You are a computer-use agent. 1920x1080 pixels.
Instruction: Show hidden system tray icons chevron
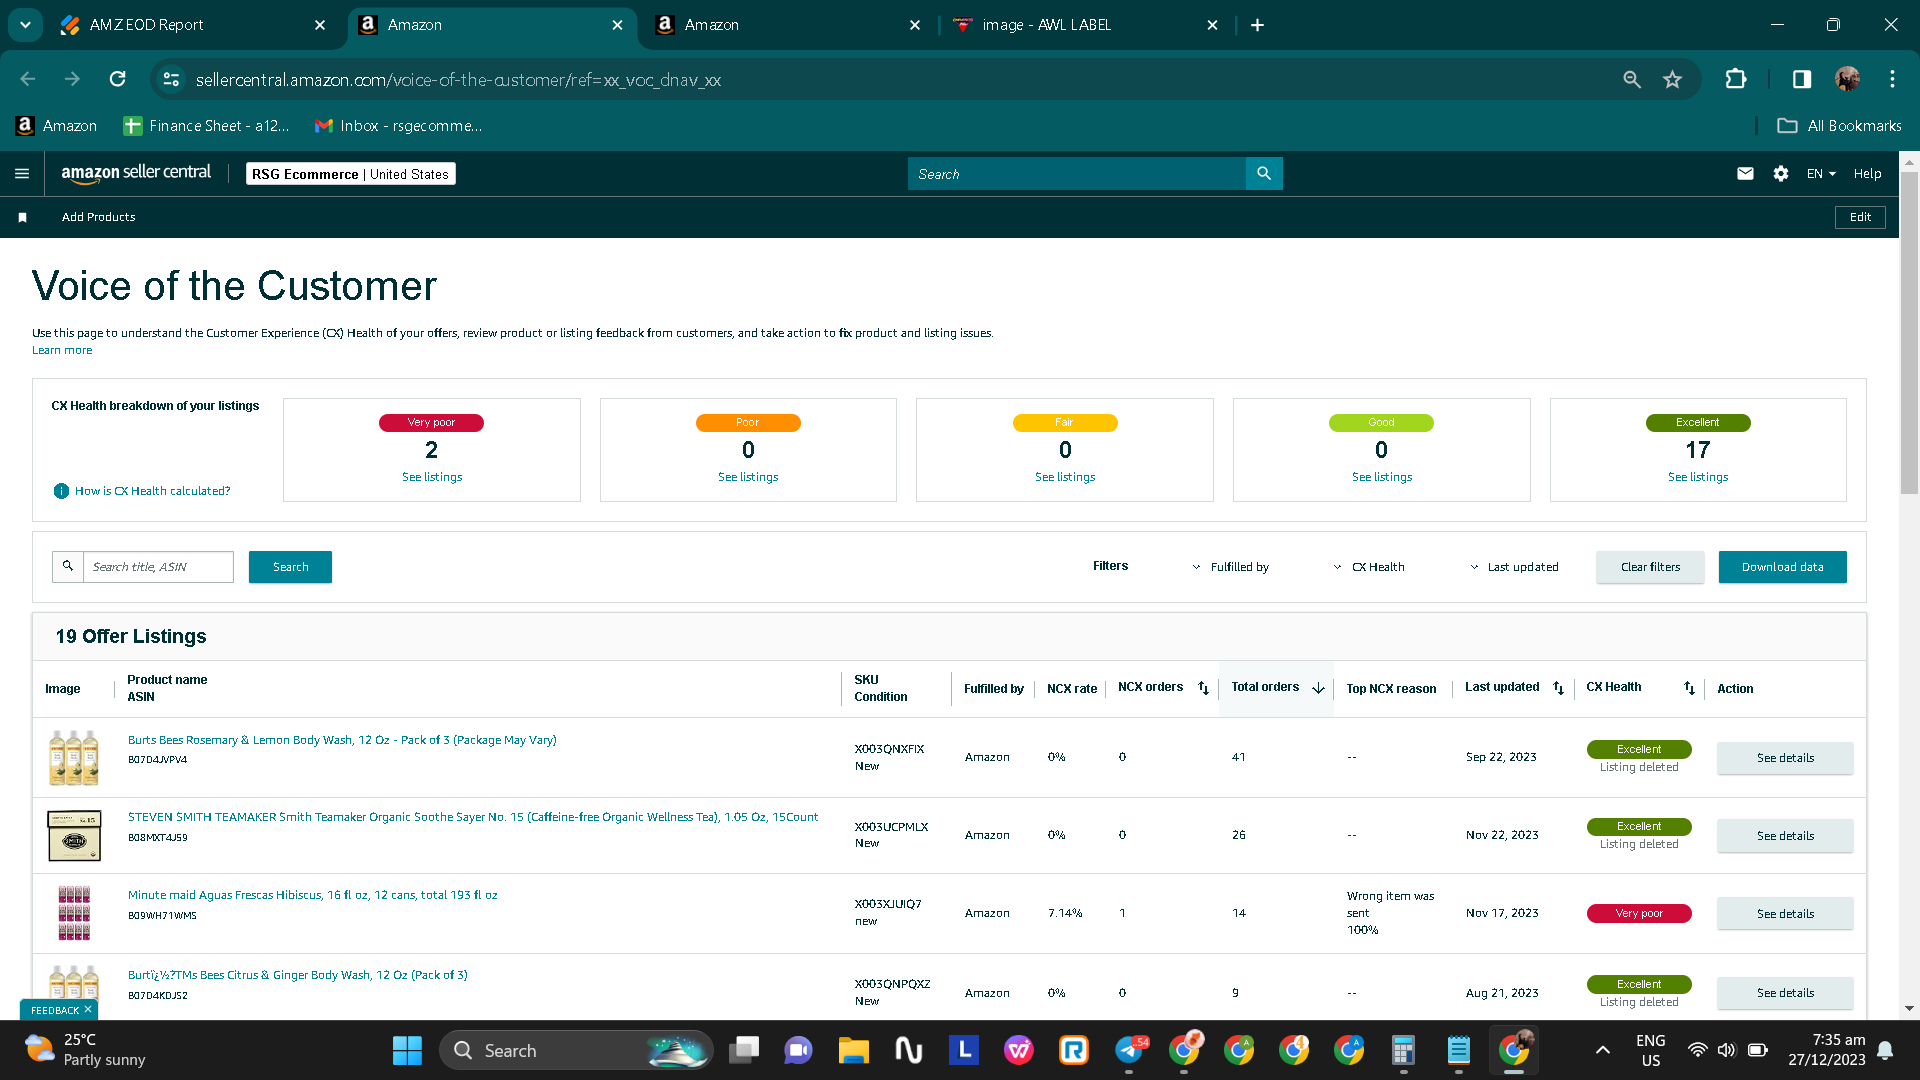click(x=1602, y=1050)
